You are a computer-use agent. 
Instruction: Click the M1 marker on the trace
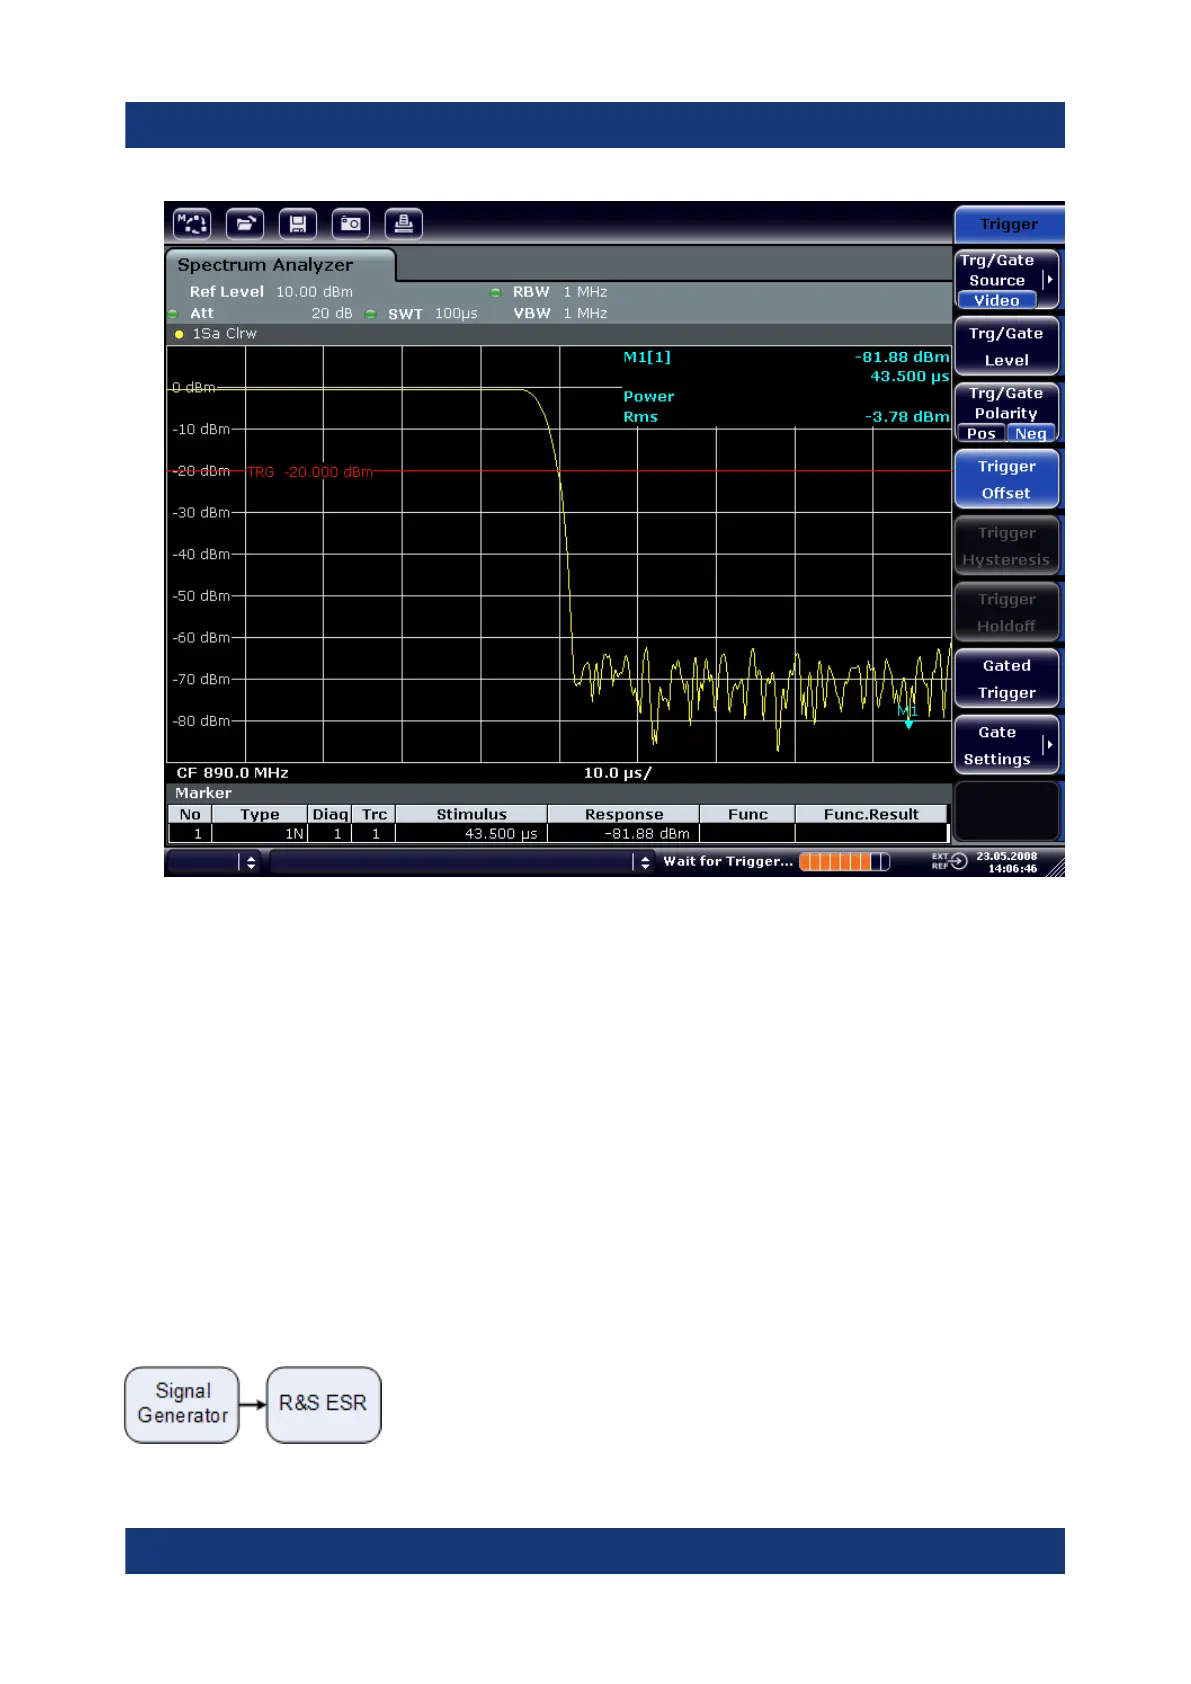coord(908,718)
